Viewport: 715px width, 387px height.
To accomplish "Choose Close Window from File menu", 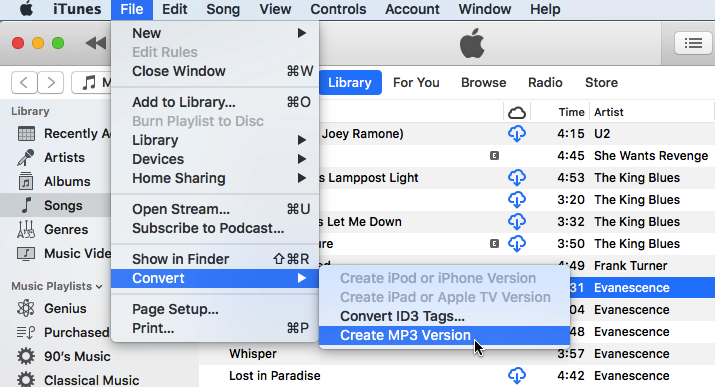I will pyautogui.click(x=215, y=71).
